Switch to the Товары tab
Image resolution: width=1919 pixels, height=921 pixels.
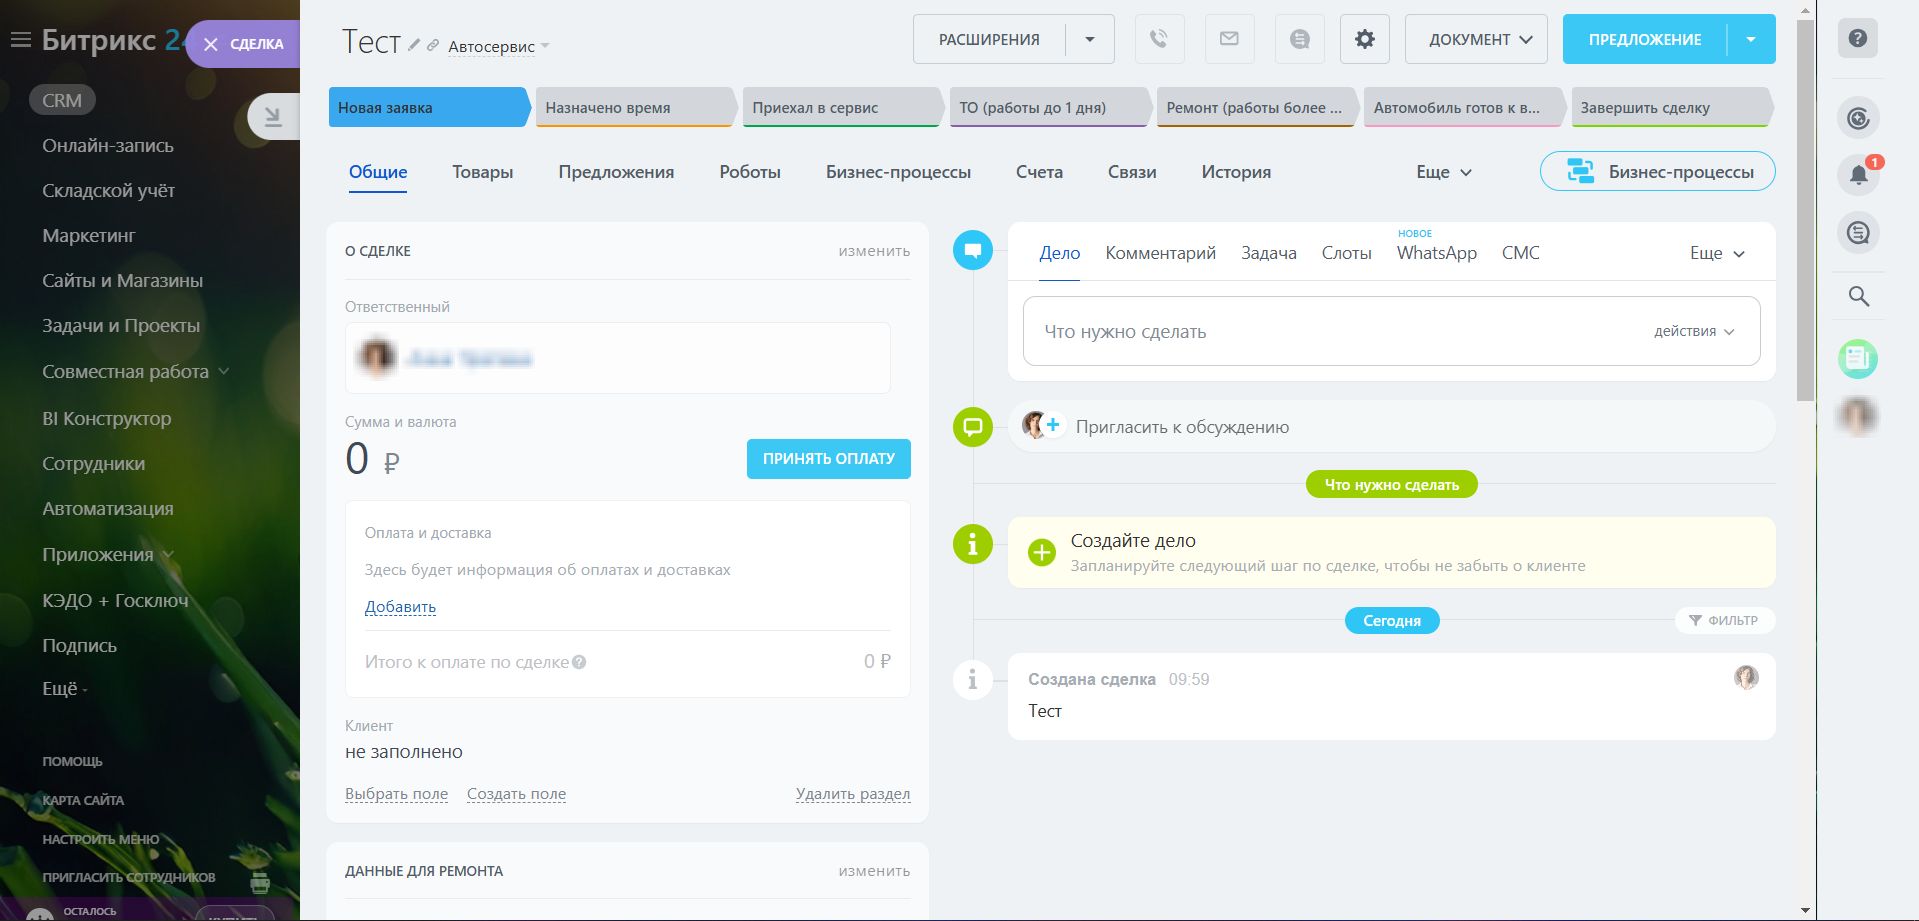(482, 172)
